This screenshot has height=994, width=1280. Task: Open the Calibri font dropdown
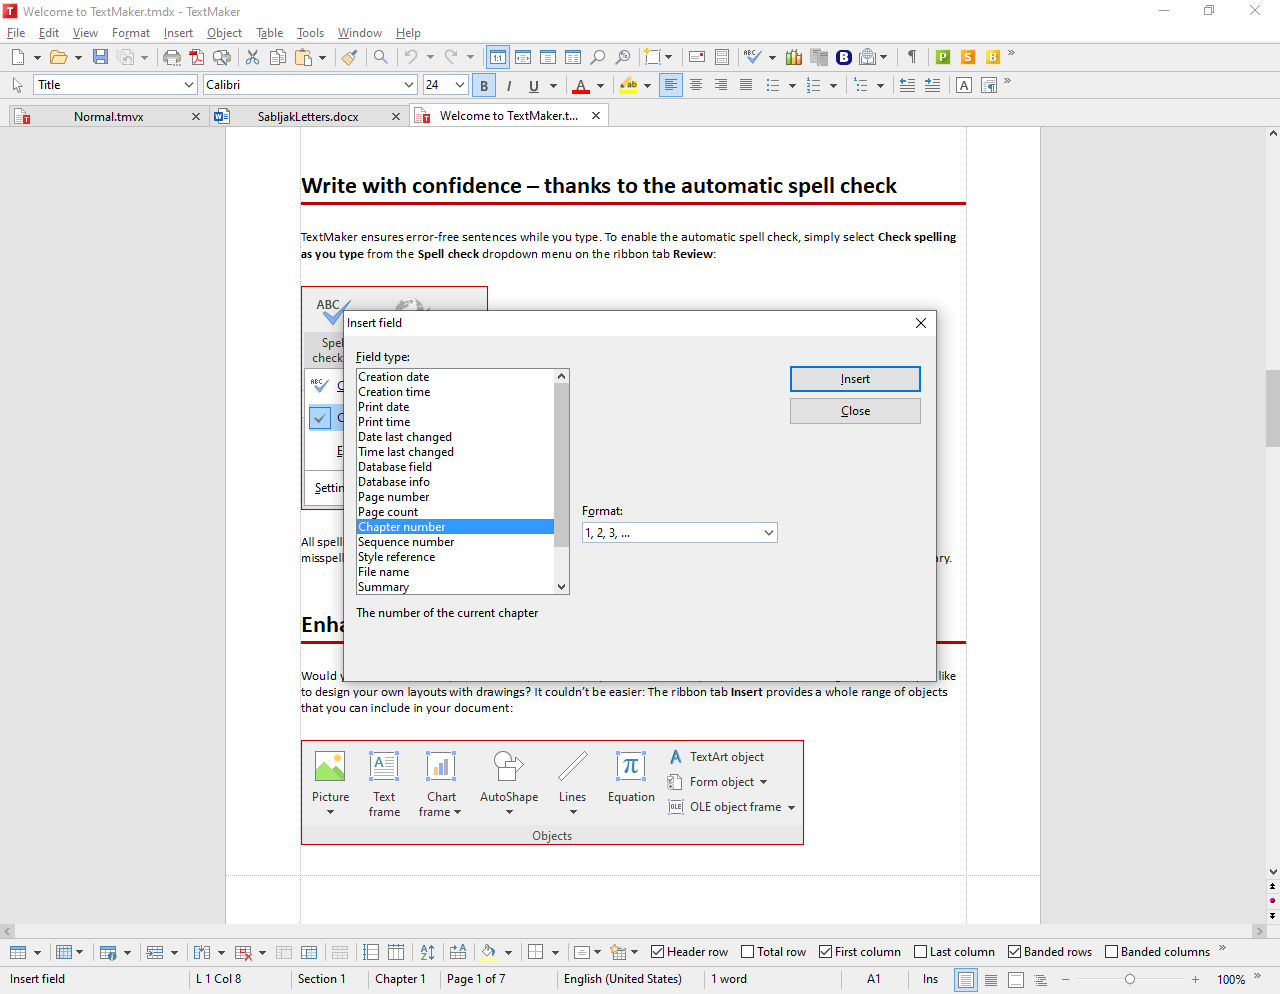(409, 85)
